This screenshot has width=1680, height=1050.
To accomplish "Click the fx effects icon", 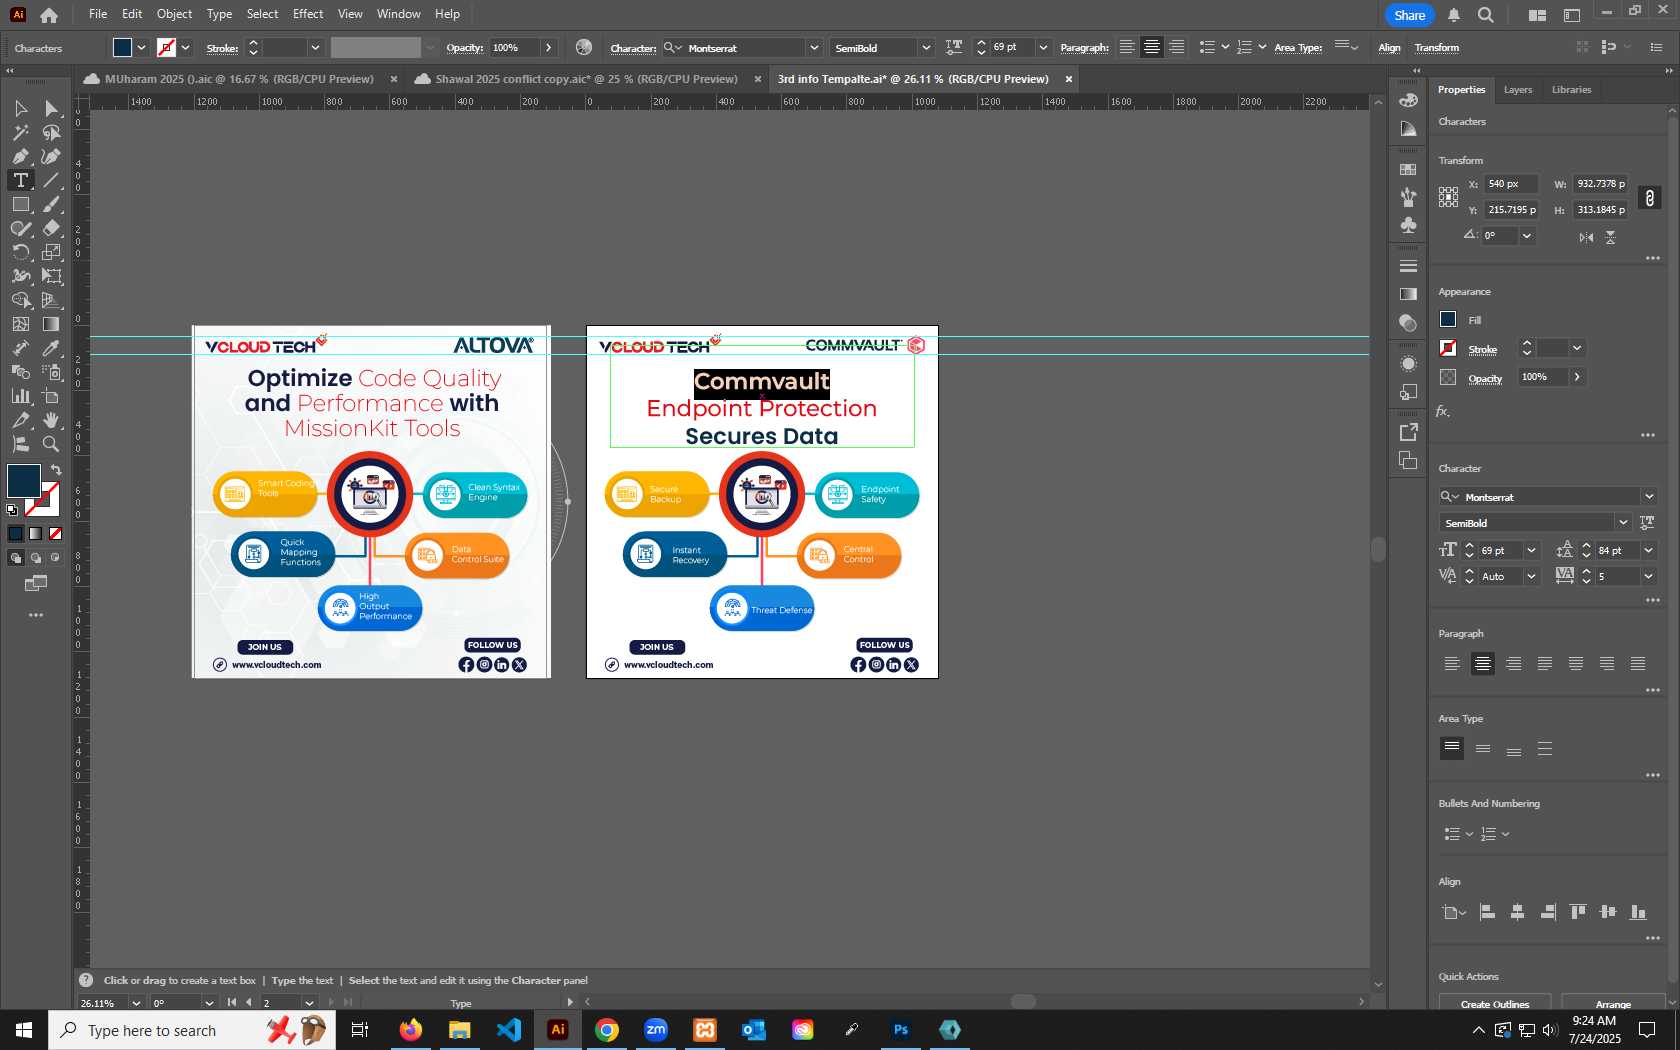I will pos(1442,411).
